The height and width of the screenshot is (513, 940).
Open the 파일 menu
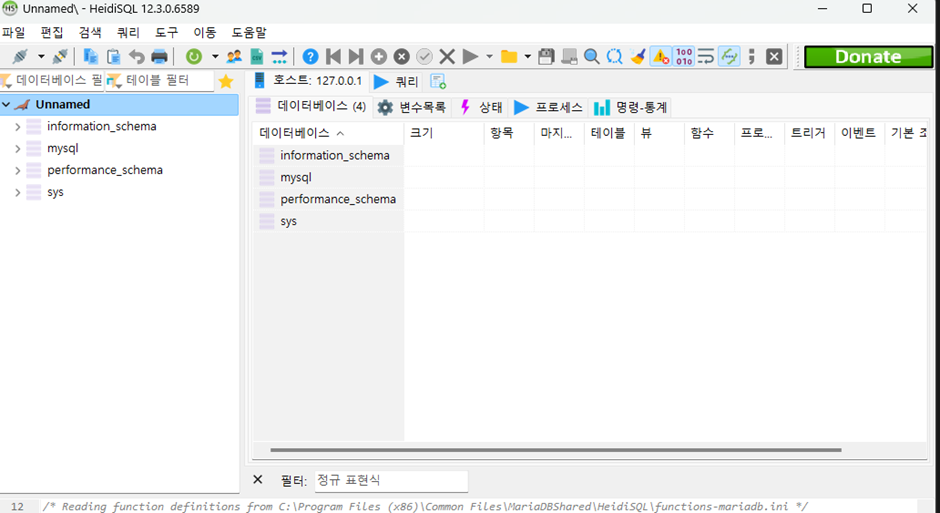[14, 32]
